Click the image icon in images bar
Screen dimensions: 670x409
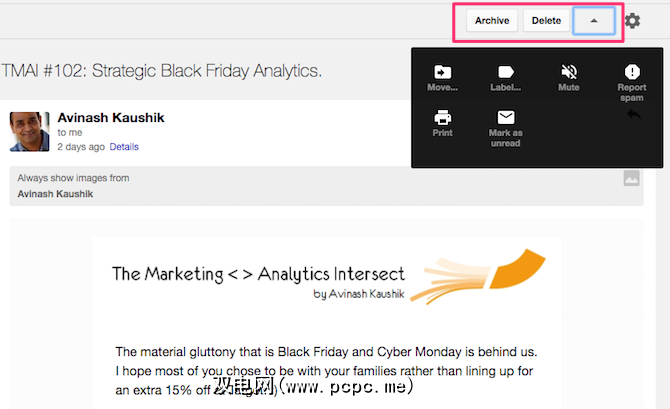[631, 178]
